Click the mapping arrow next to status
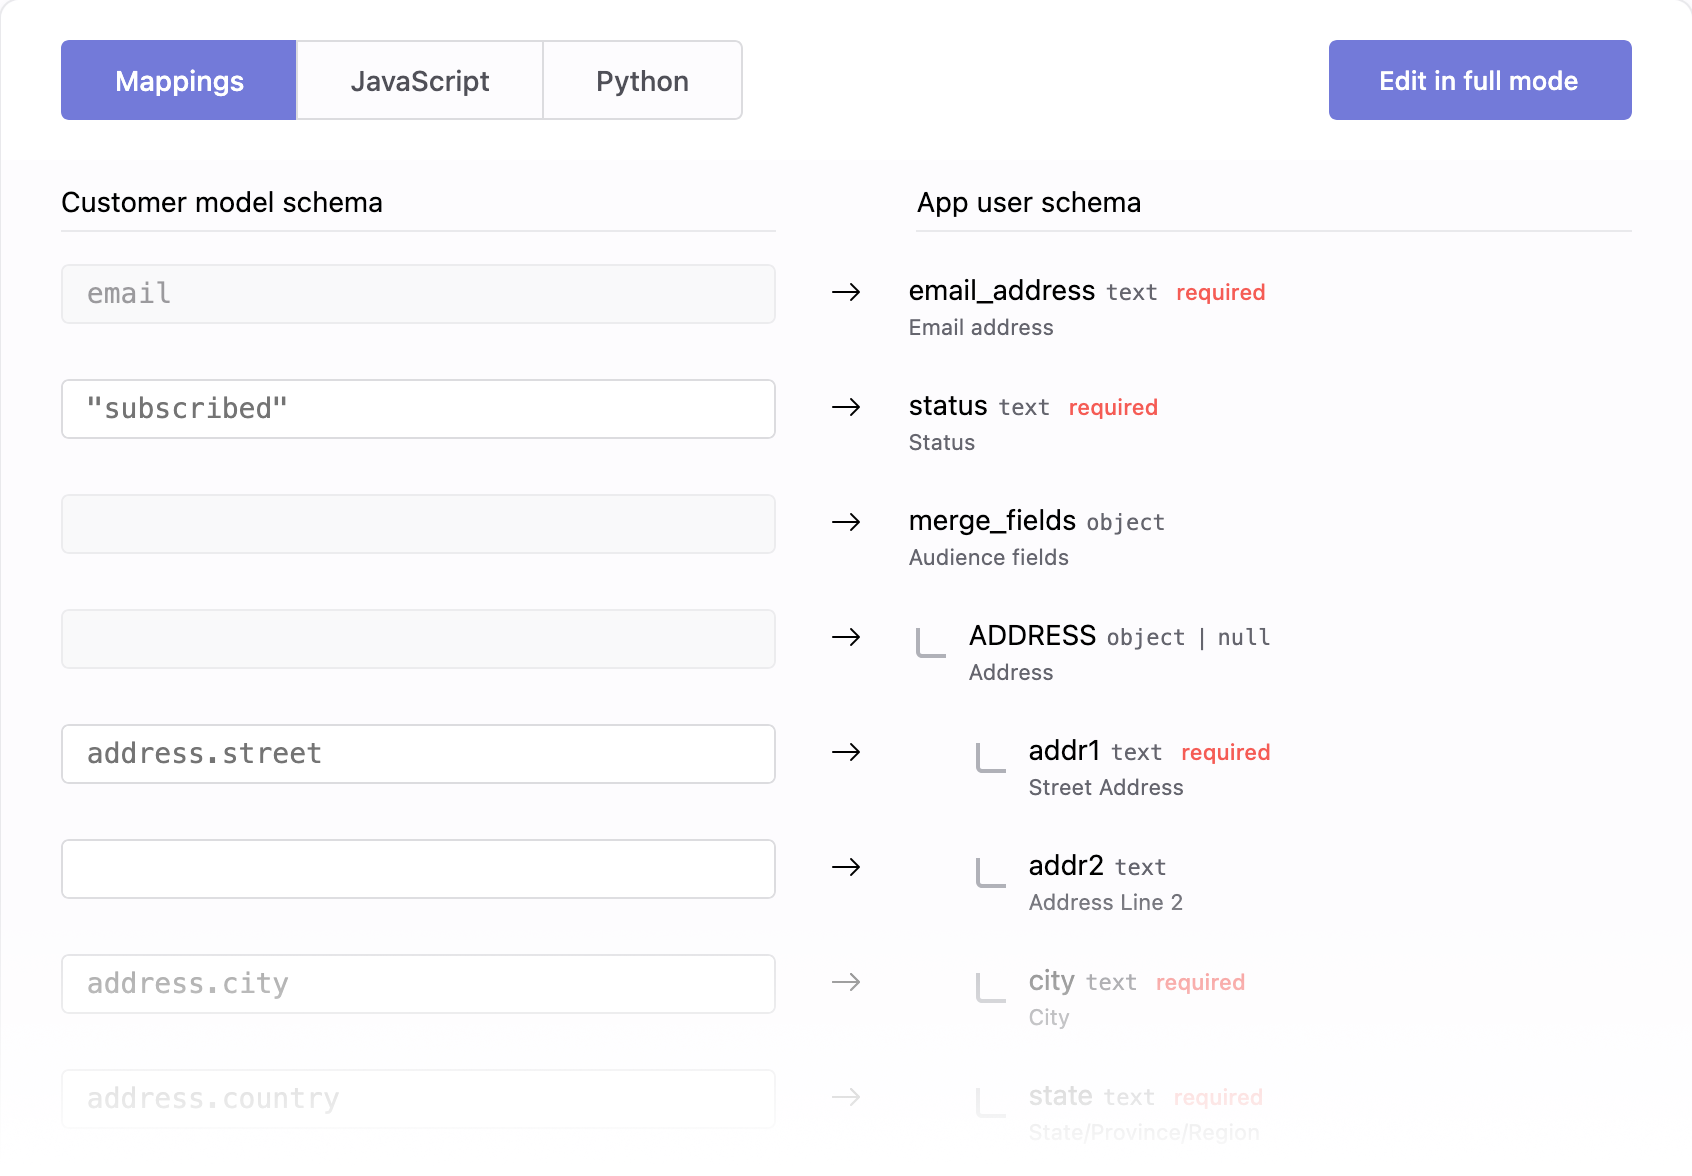The image size is (1692, 1176). [846, 407]
